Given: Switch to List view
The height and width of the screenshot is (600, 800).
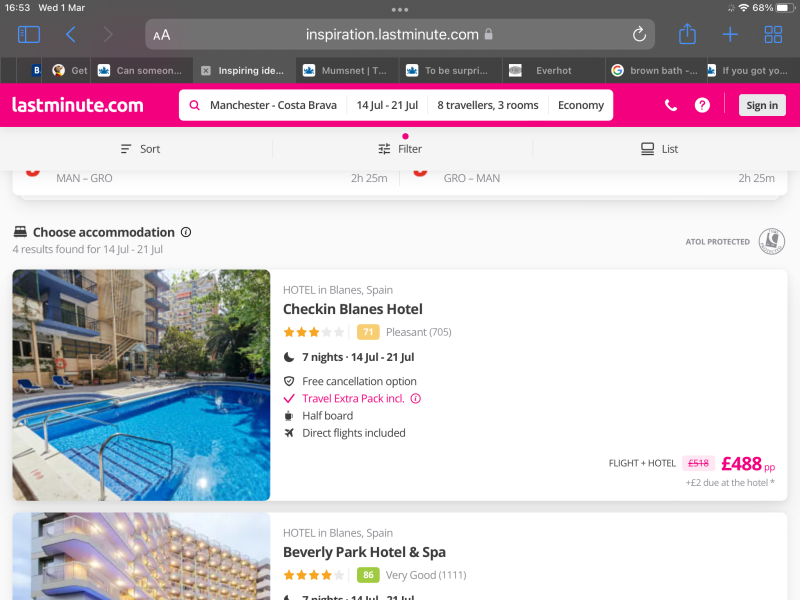Looking at the screenshot, I should click(x=659, y=149).
